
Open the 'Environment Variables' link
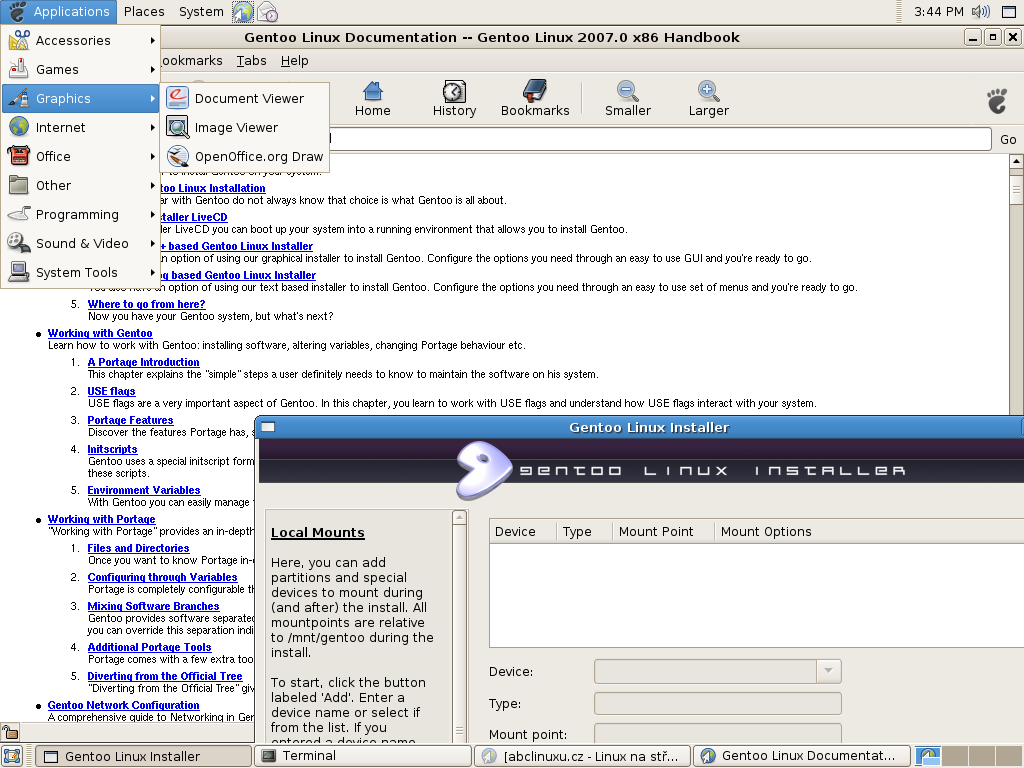(144, 490)
